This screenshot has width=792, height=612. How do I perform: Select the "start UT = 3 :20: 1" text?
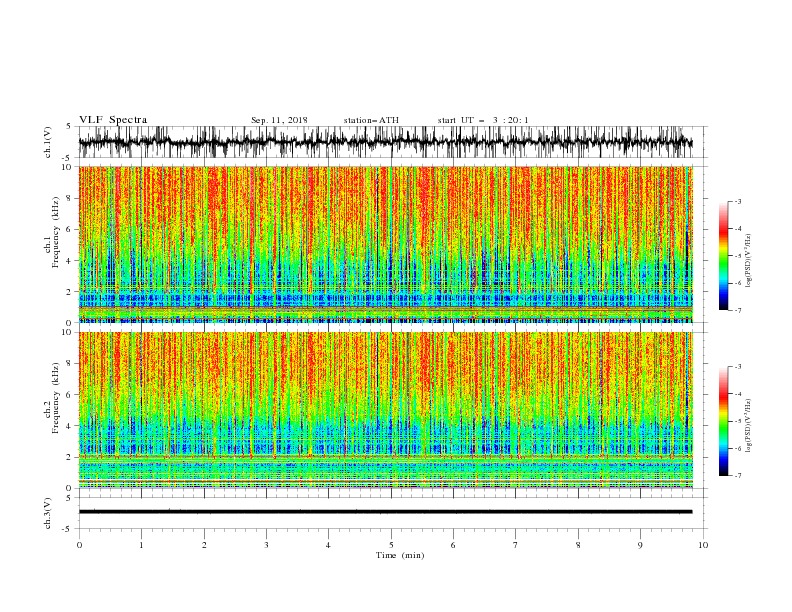(483, 120)
